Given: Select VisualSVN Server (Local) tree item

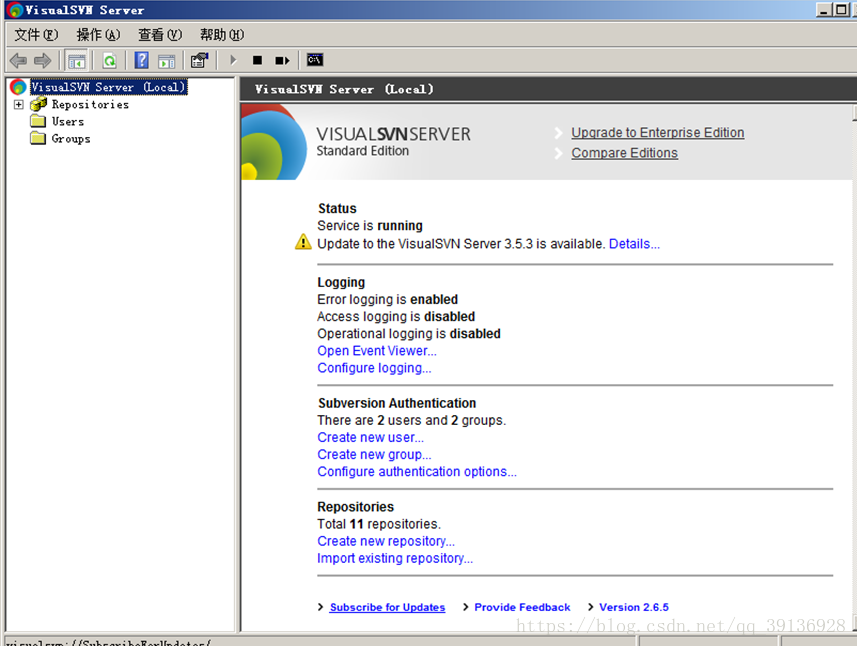Looking at the screenshot, I should pos(109,87).
